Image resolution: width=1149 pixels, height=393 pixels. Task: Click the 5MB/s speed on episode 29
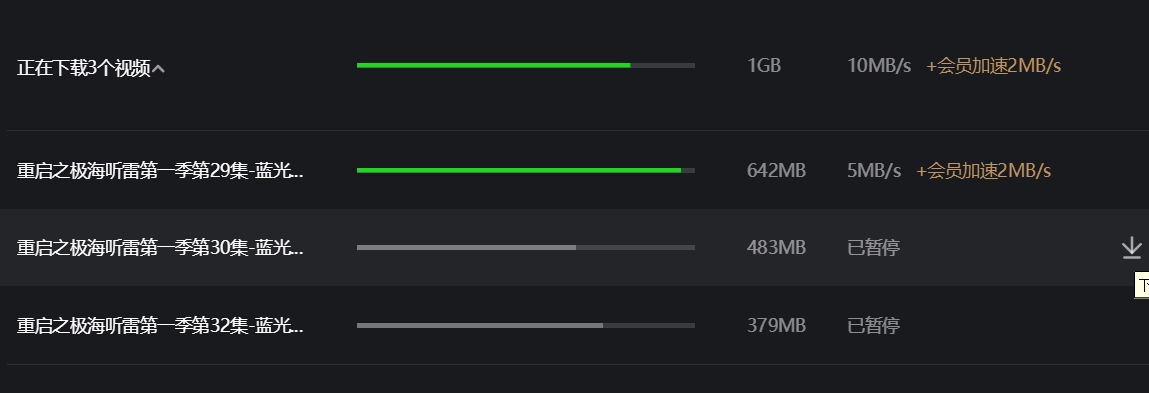click(x=873, y=171)
